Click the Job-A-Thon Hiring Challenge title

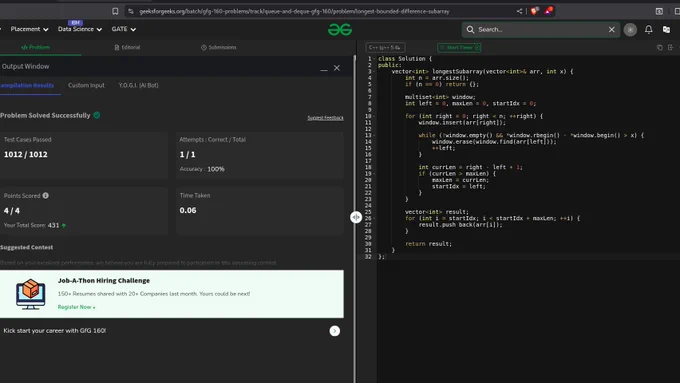104,281
